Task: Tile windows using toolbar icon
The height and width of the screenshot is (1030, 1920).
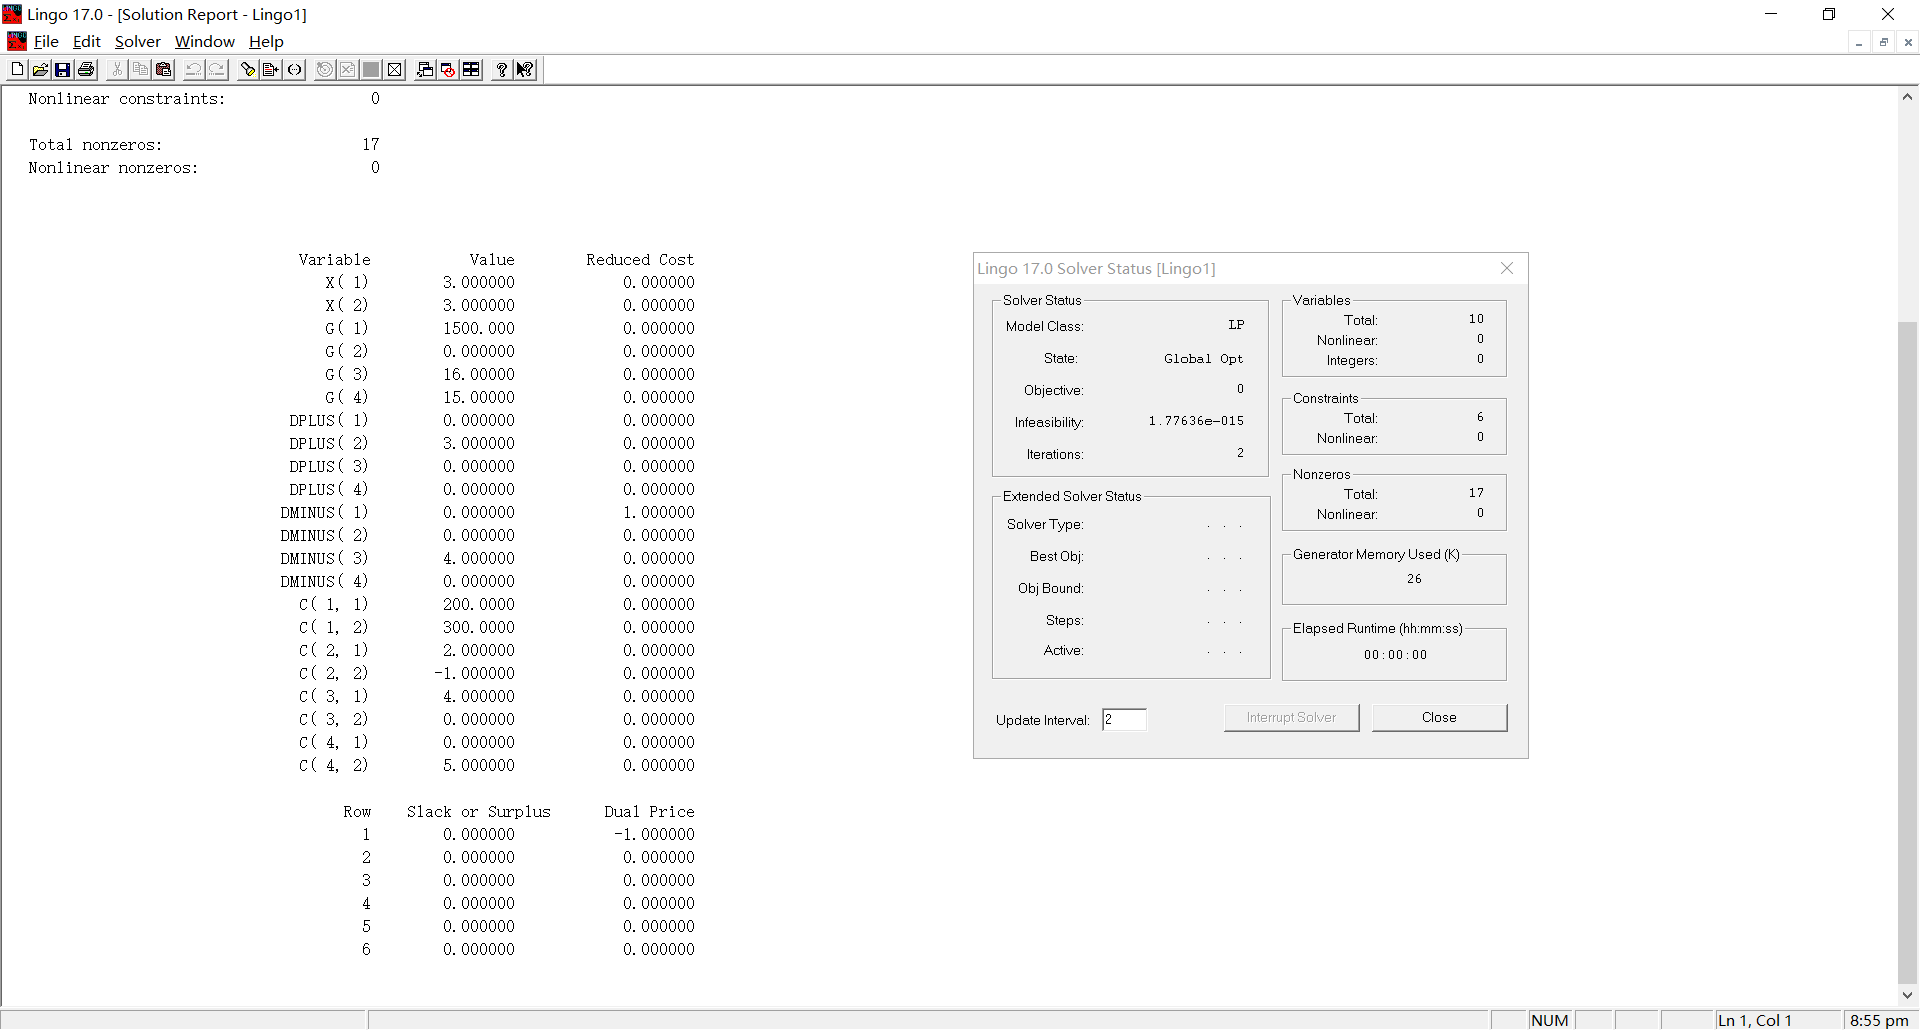Action: 471,70
